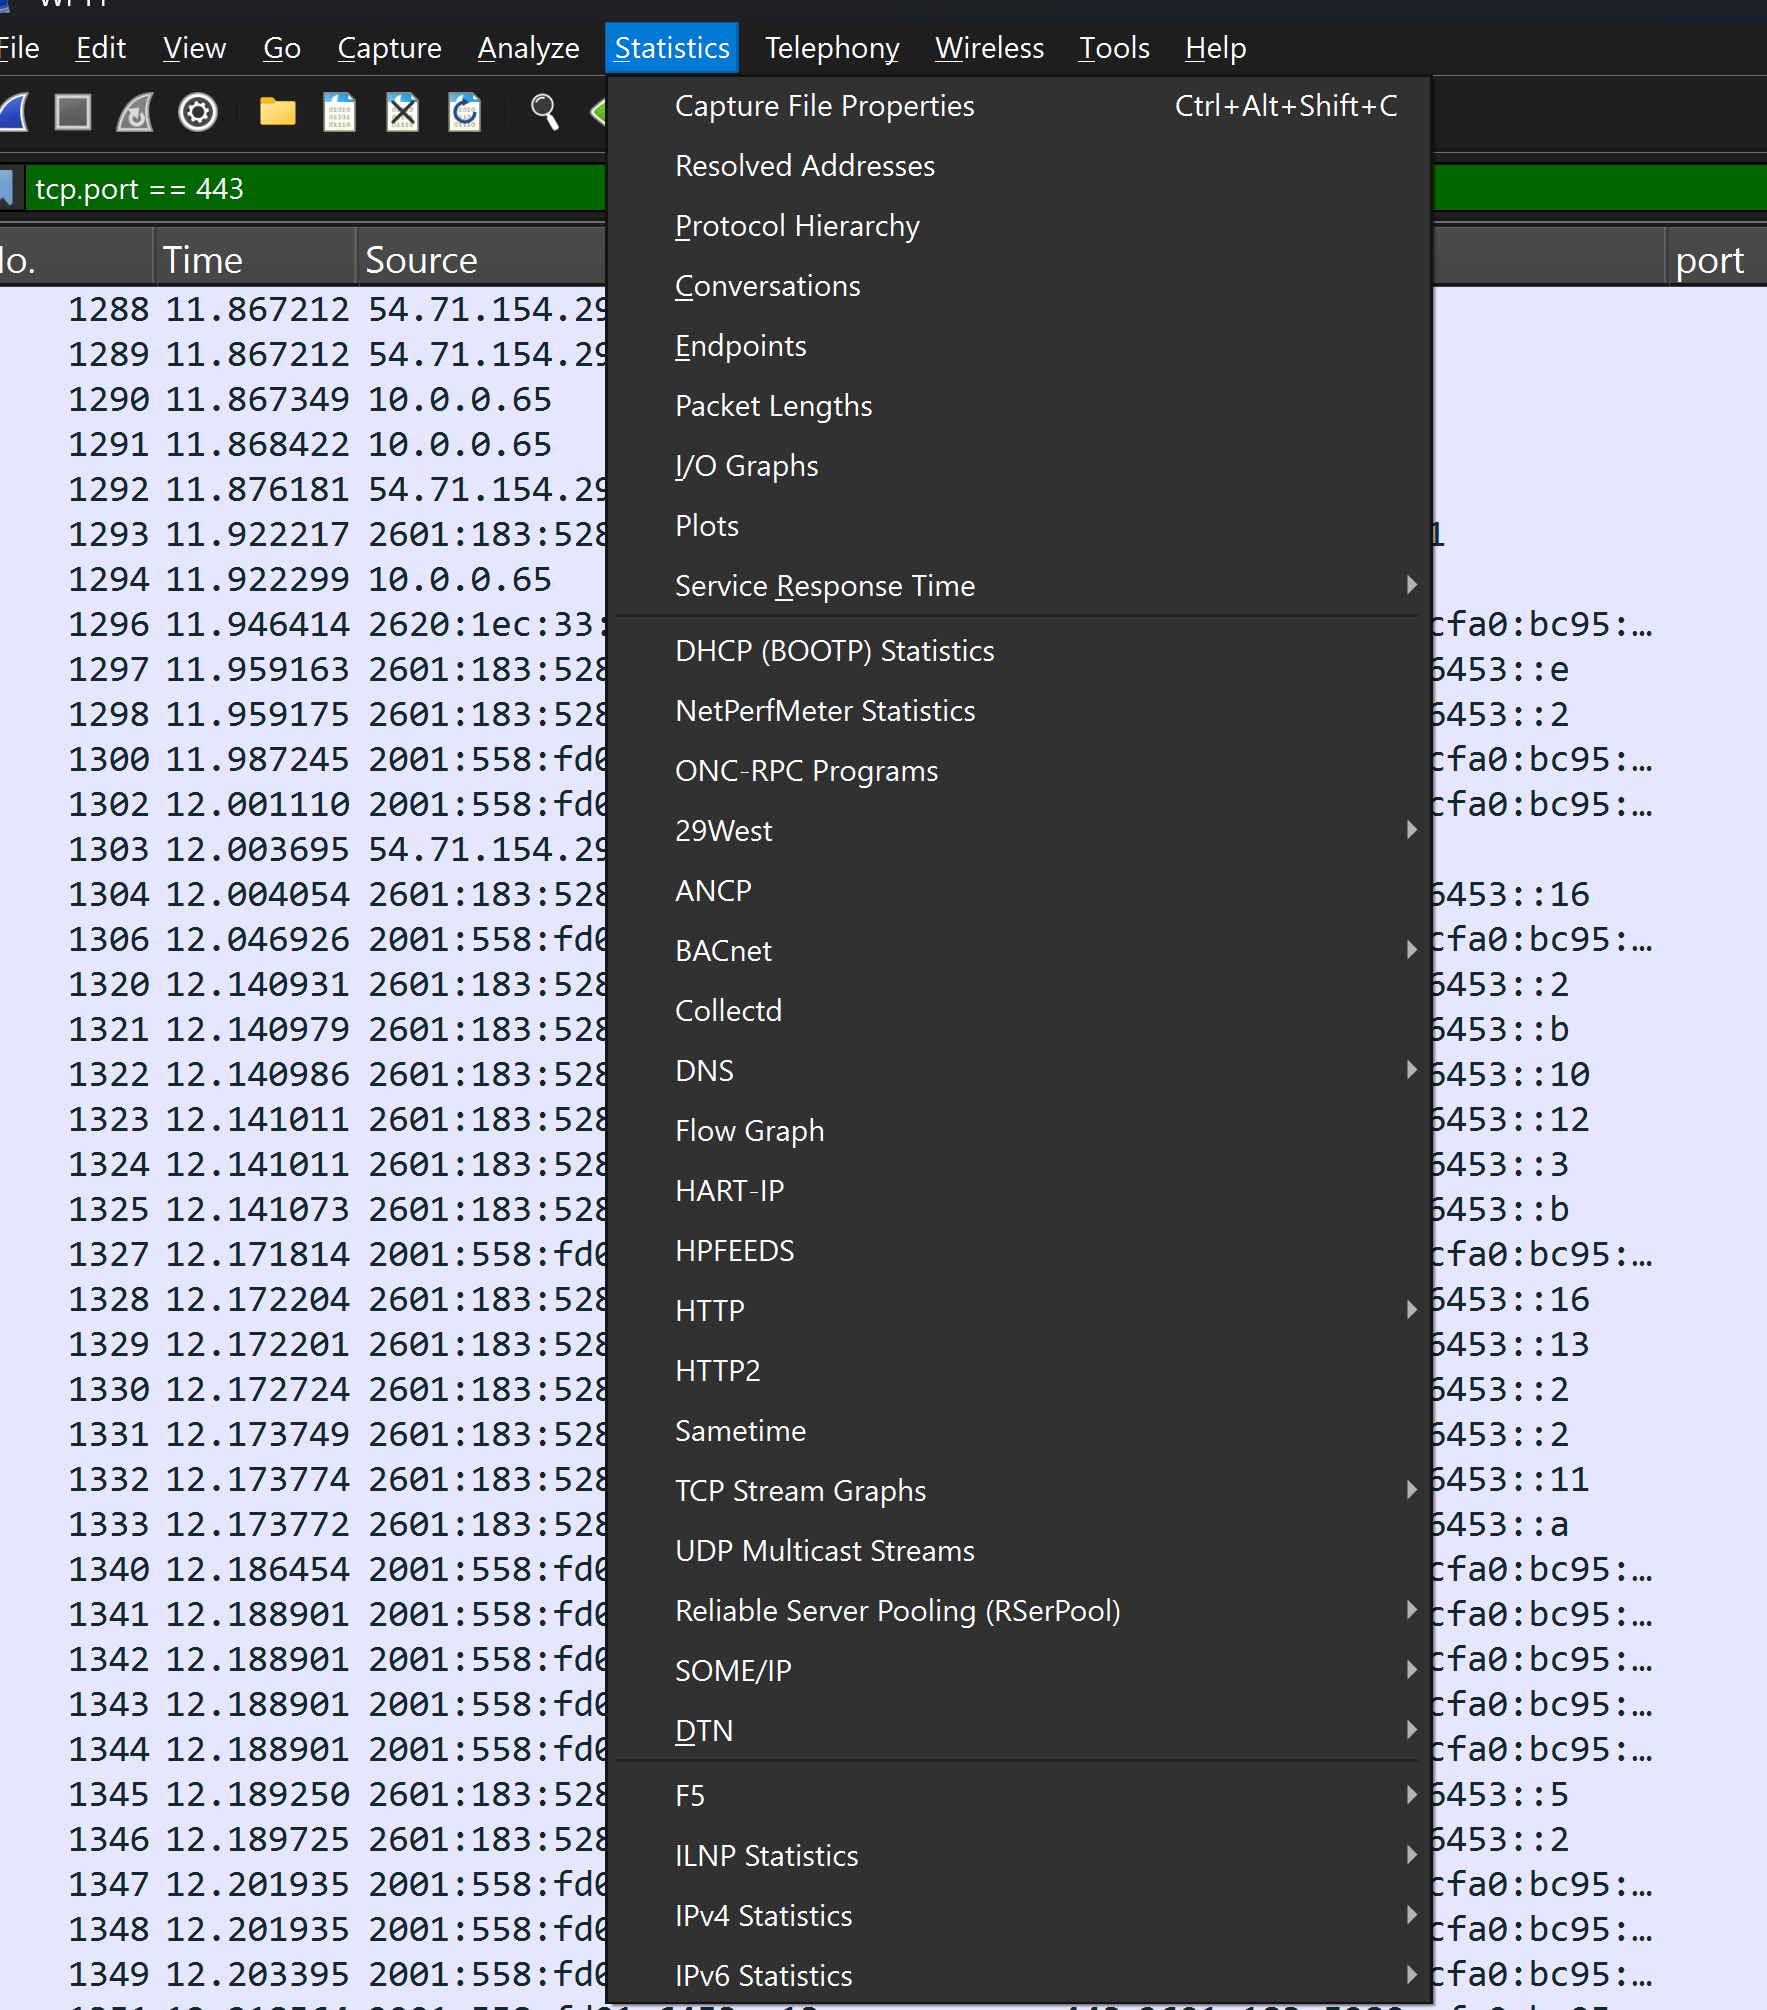
Task: Click the port column header
Action: (x=1716, y=260)
